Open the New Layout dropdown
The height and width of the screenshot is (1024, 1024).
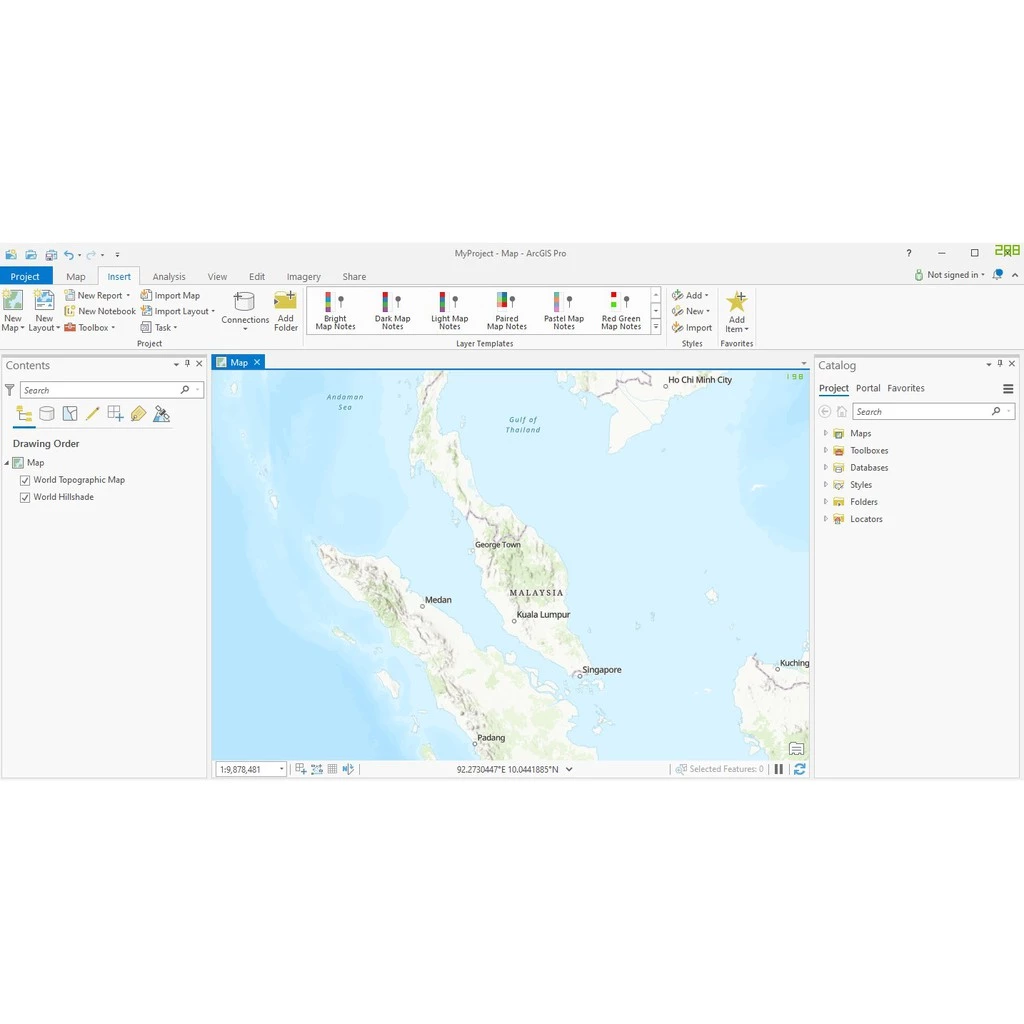44,324
